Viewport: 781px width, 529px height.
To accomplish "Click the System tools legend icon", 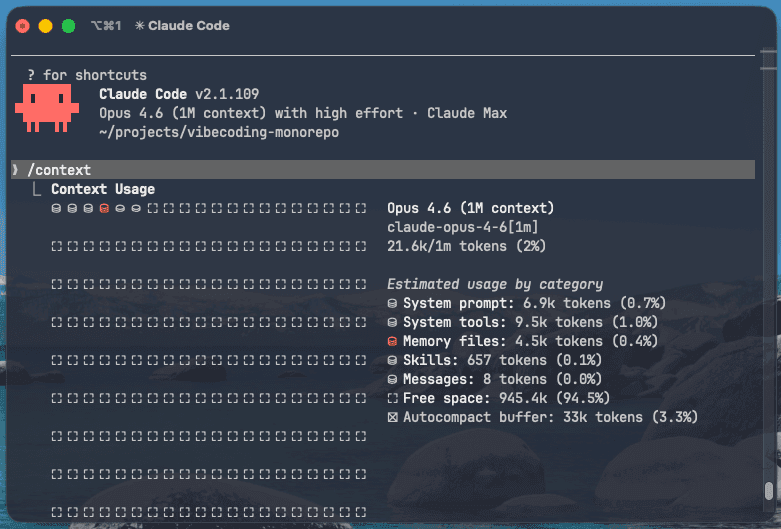I will point(392,322).
